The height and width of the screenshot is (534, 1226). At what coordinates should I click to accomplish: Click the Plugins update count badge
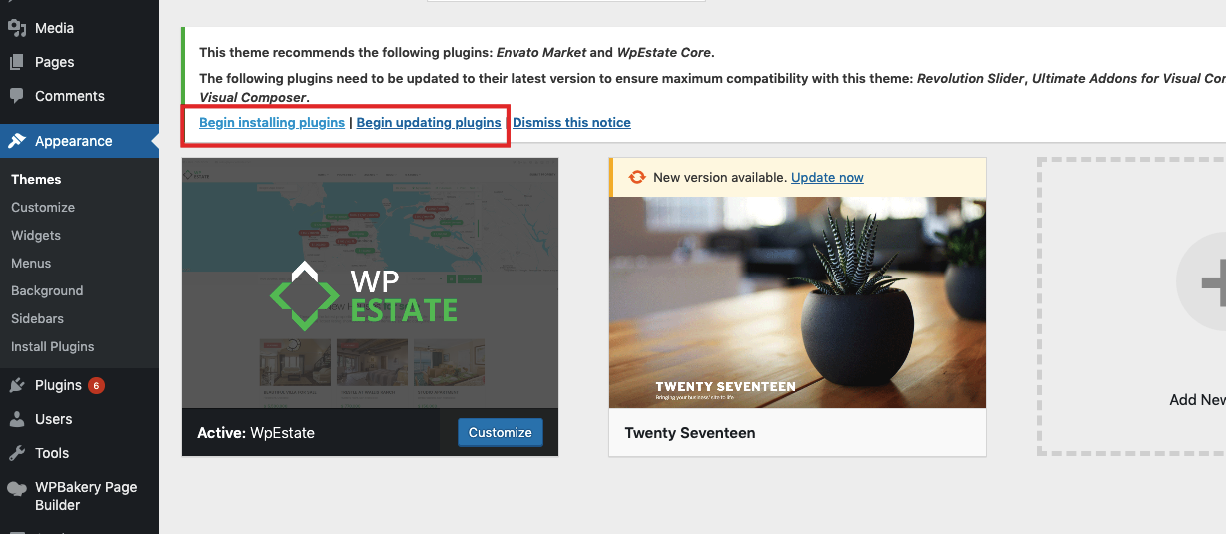pyautogui.click(x=96, y=385)
